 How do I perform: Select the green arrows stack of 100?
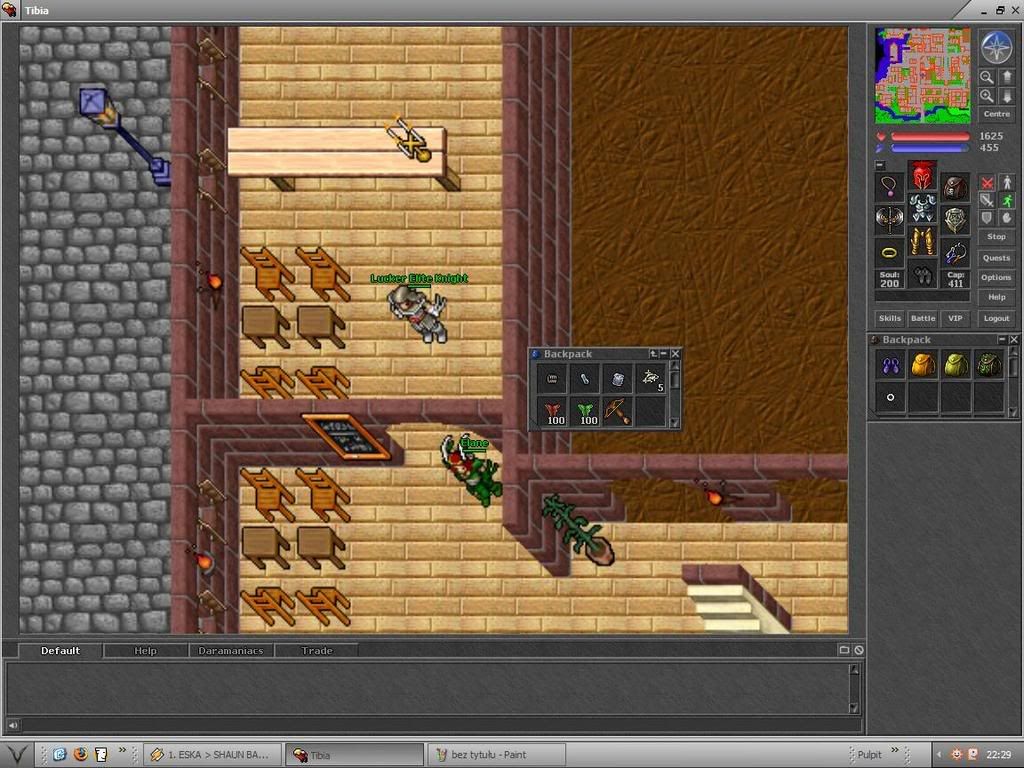point(584,411)
